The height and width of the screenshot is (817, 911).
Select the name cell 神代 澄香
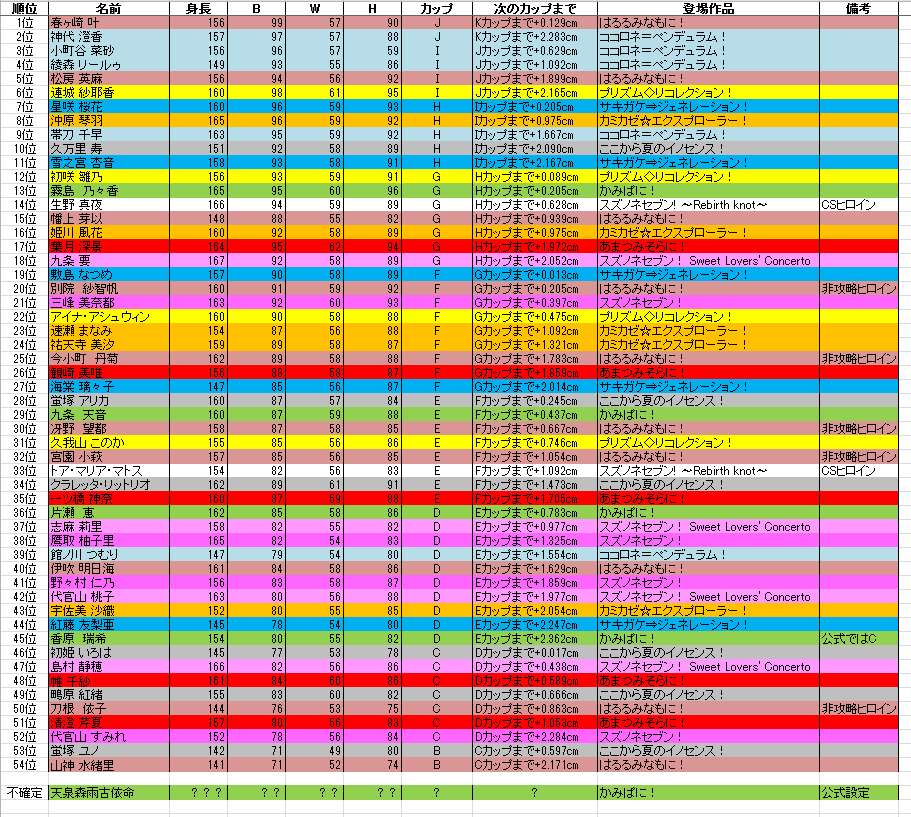click(x=109, y=37)
